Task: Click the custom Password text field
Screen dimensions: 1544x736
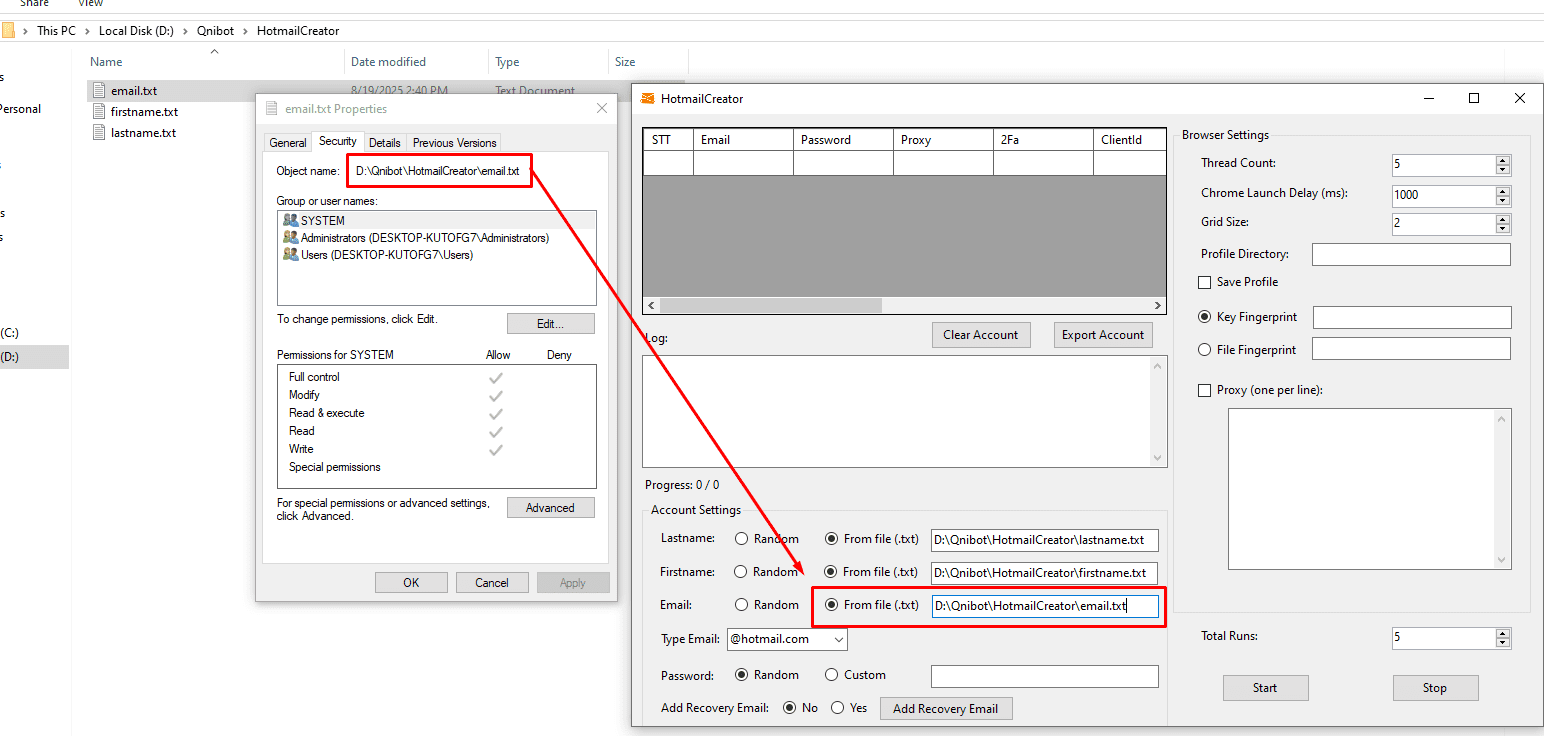Action: (x=1045, y=676)
